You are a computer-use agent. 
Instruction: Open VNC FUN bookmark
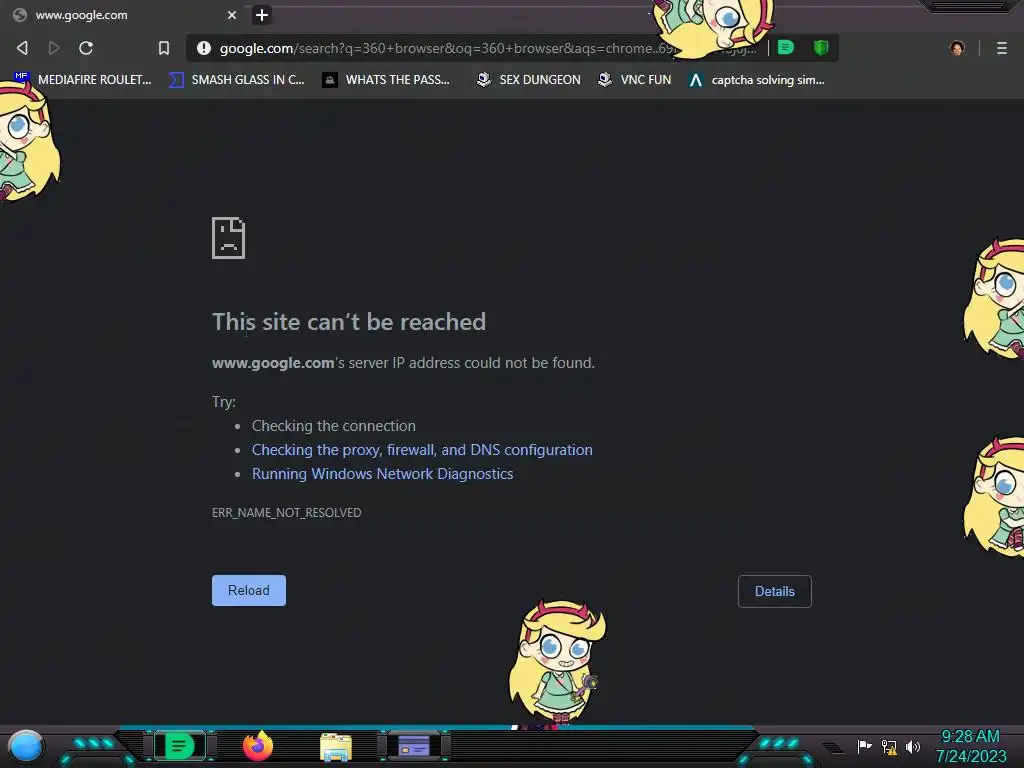coord(634,80)
